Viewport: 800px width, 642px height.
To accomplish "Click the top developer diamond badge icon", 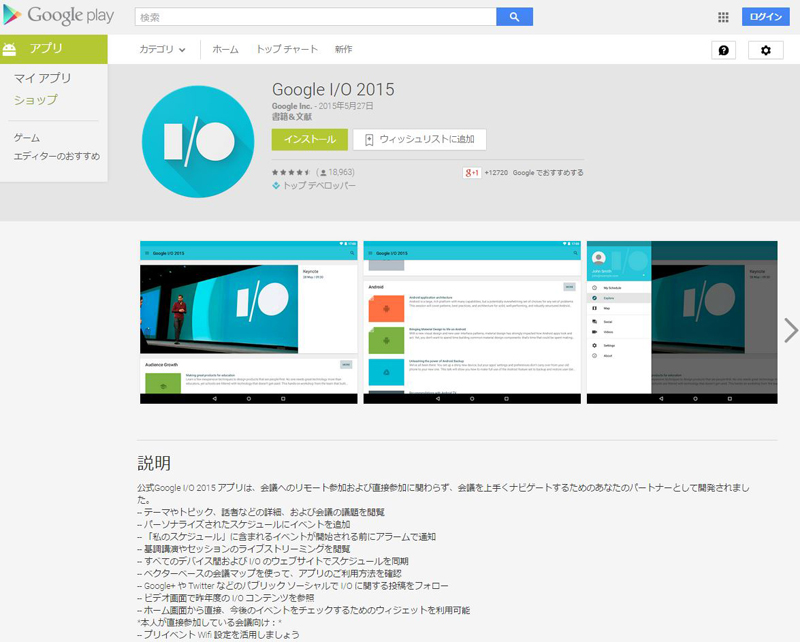I will 276,186.
